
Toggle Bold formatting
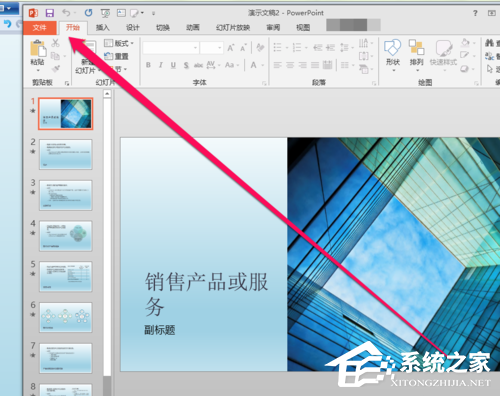(148, 65)
